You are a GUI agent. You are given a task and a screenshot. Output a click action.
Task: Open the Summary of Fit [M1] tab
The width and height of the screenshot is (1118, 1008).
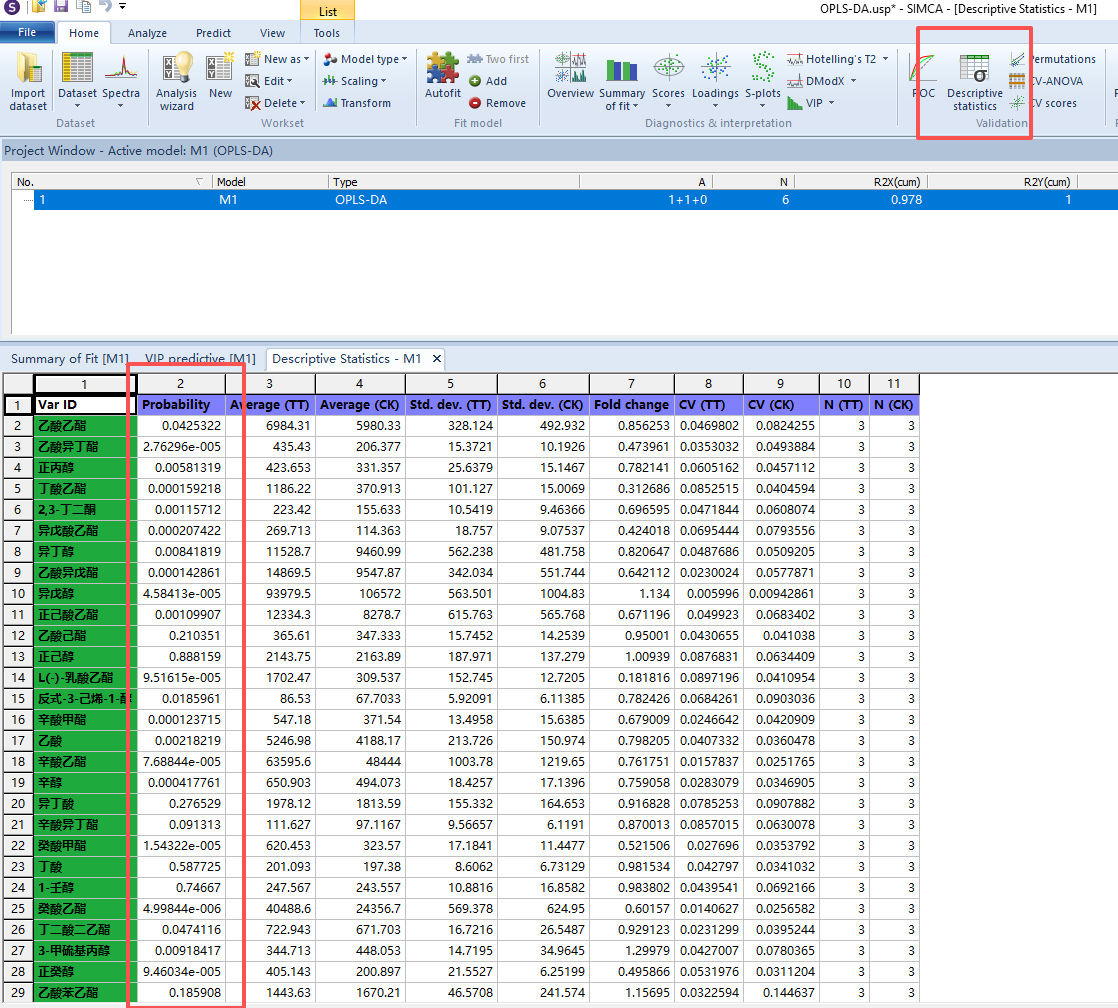(x=69, y=358)
